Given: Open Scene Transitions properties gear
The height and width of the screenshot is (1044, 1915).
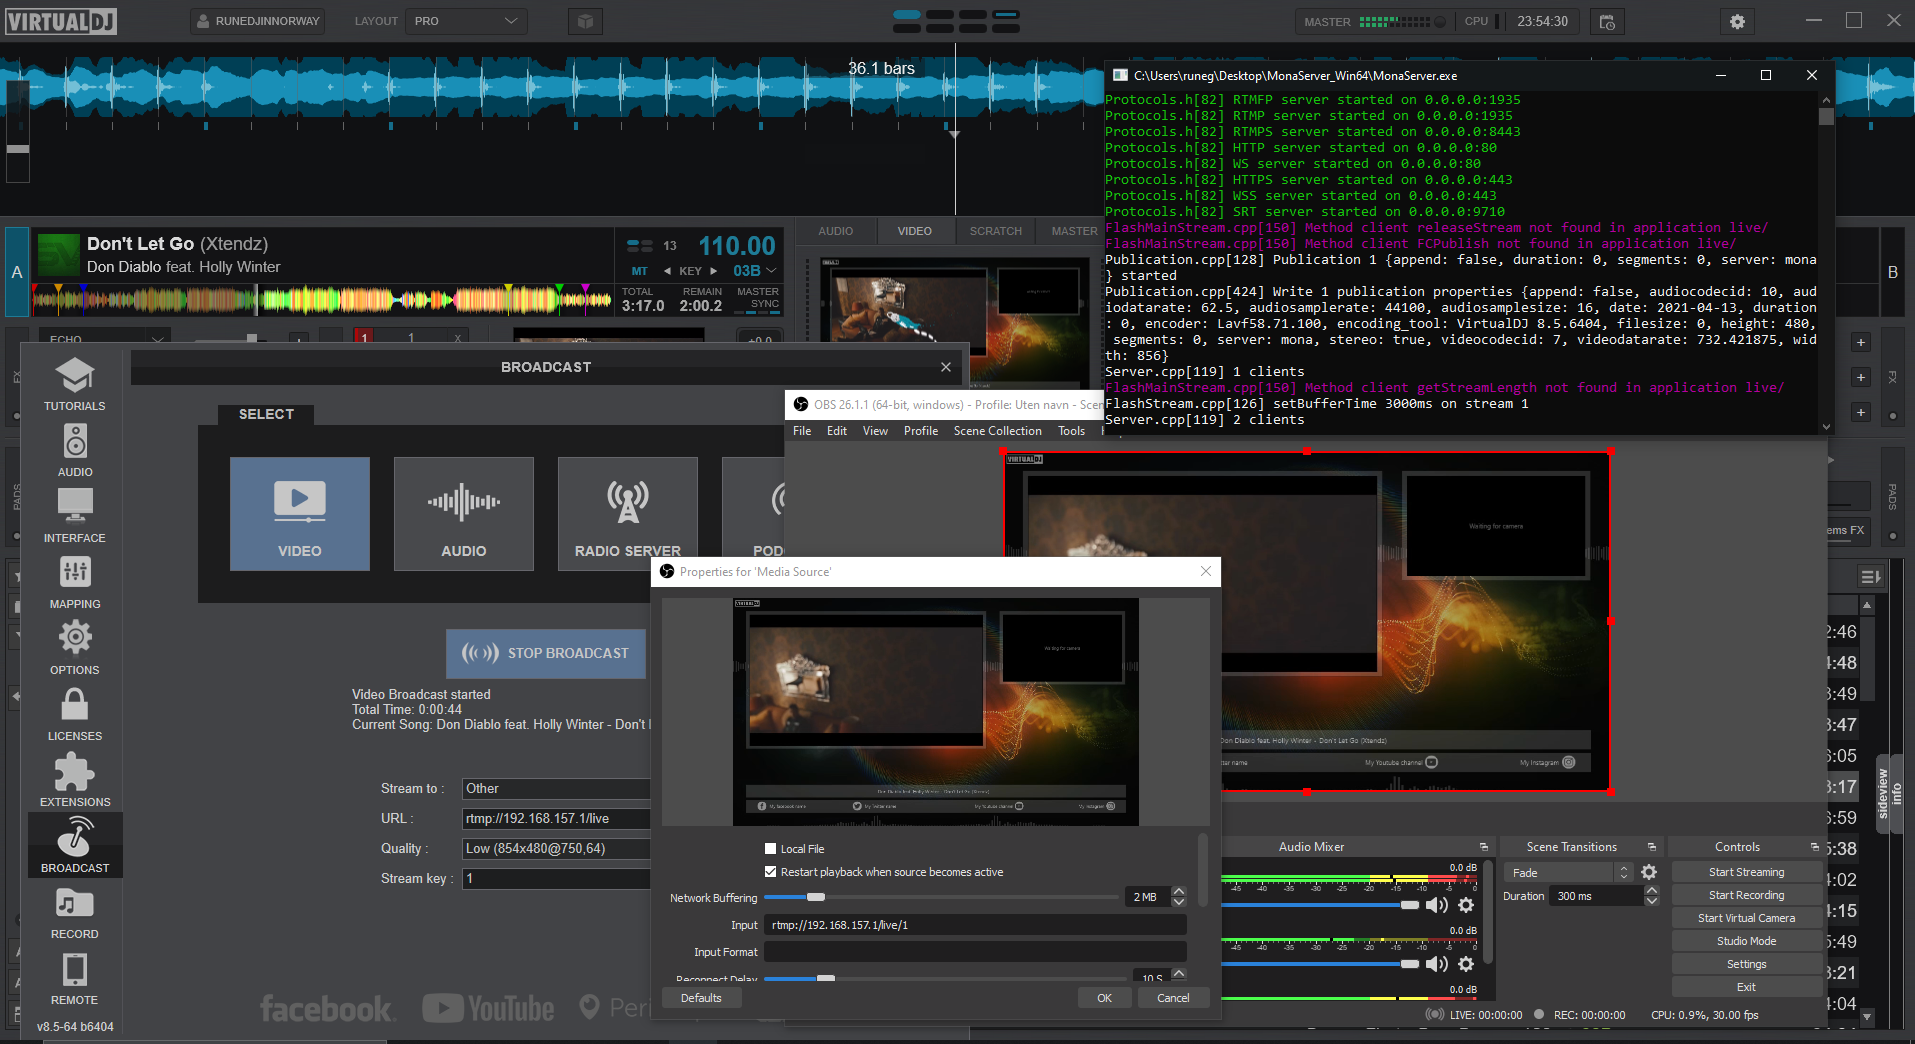Looking at the screenshot, I should click(x=1649, y=872).
